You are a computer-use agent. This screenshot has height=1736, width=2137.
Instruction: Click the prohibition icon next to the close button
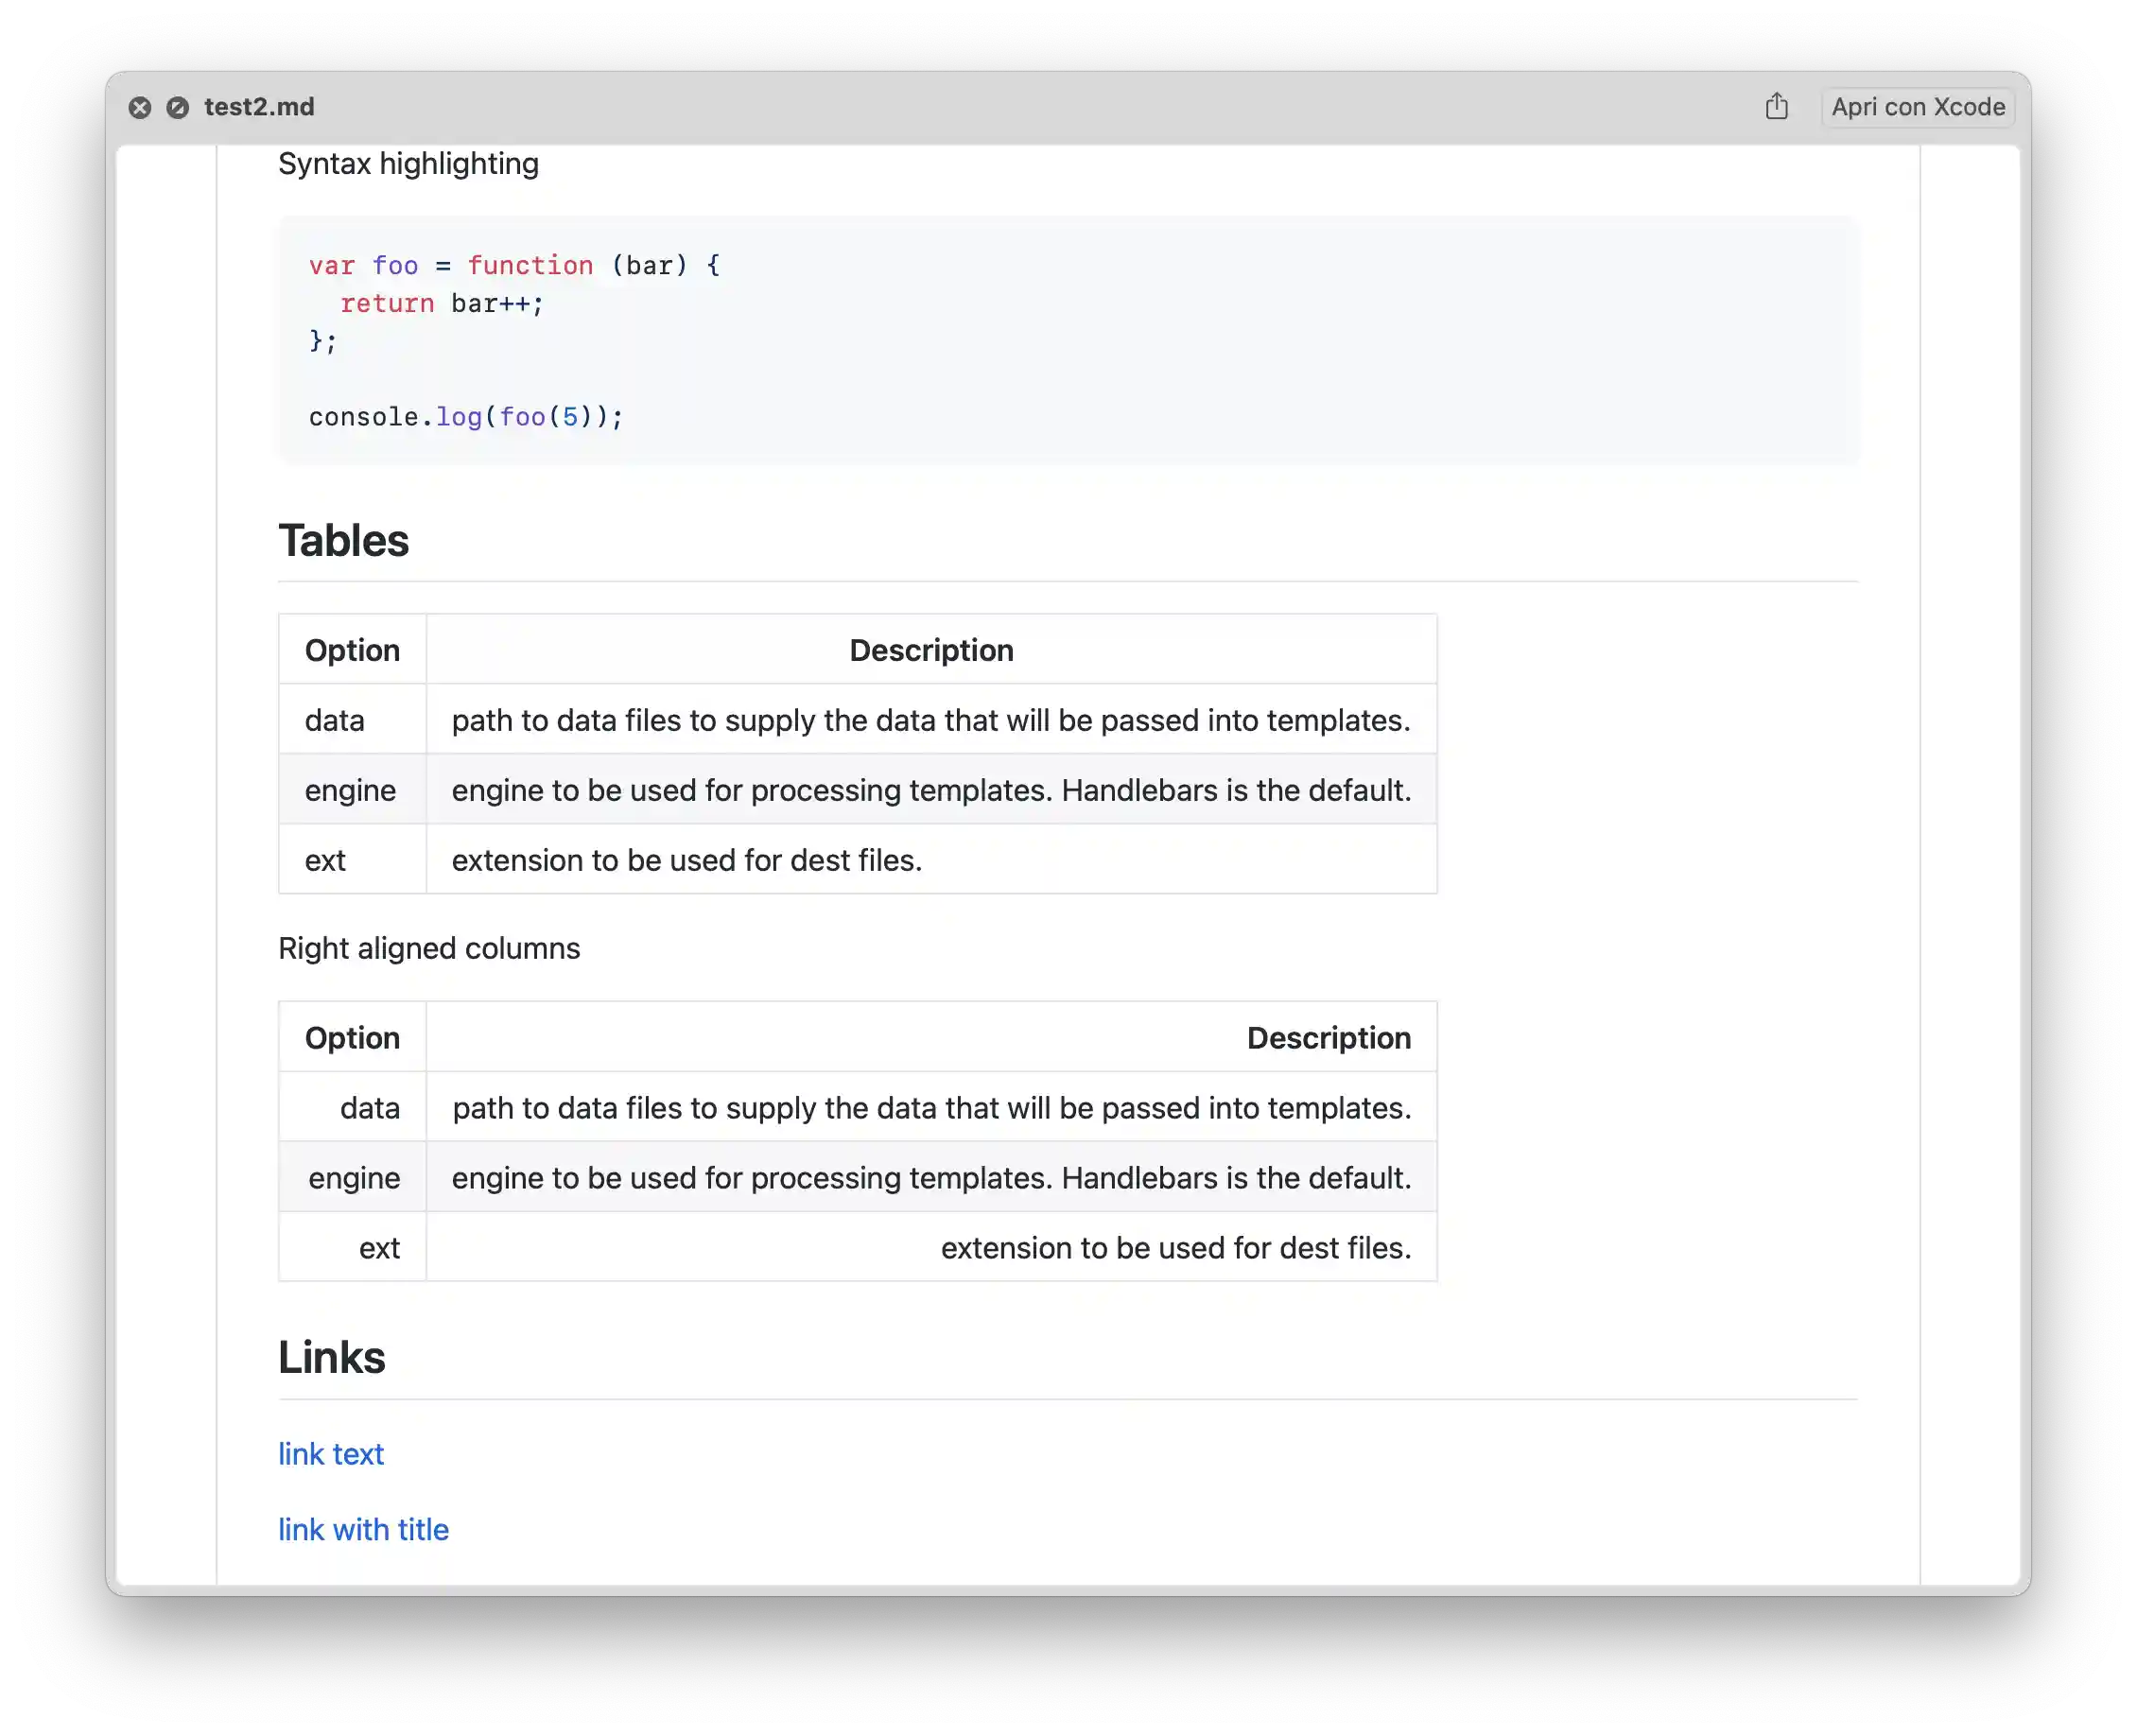click(179, 107)
